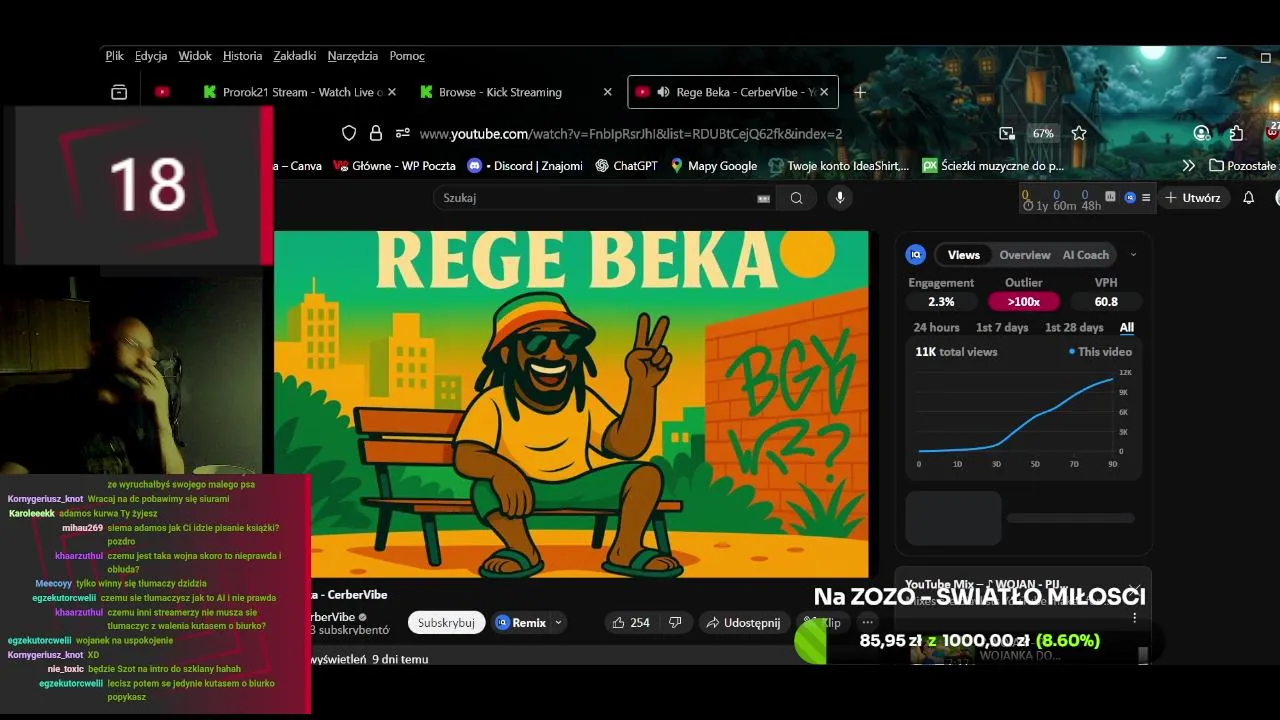Image resolution: width=1280 pixels, height=720 pixels.
Task: Mute the Rege Beka tab's speaker icon
Action: pyautogui.click(x=663, y=92)
